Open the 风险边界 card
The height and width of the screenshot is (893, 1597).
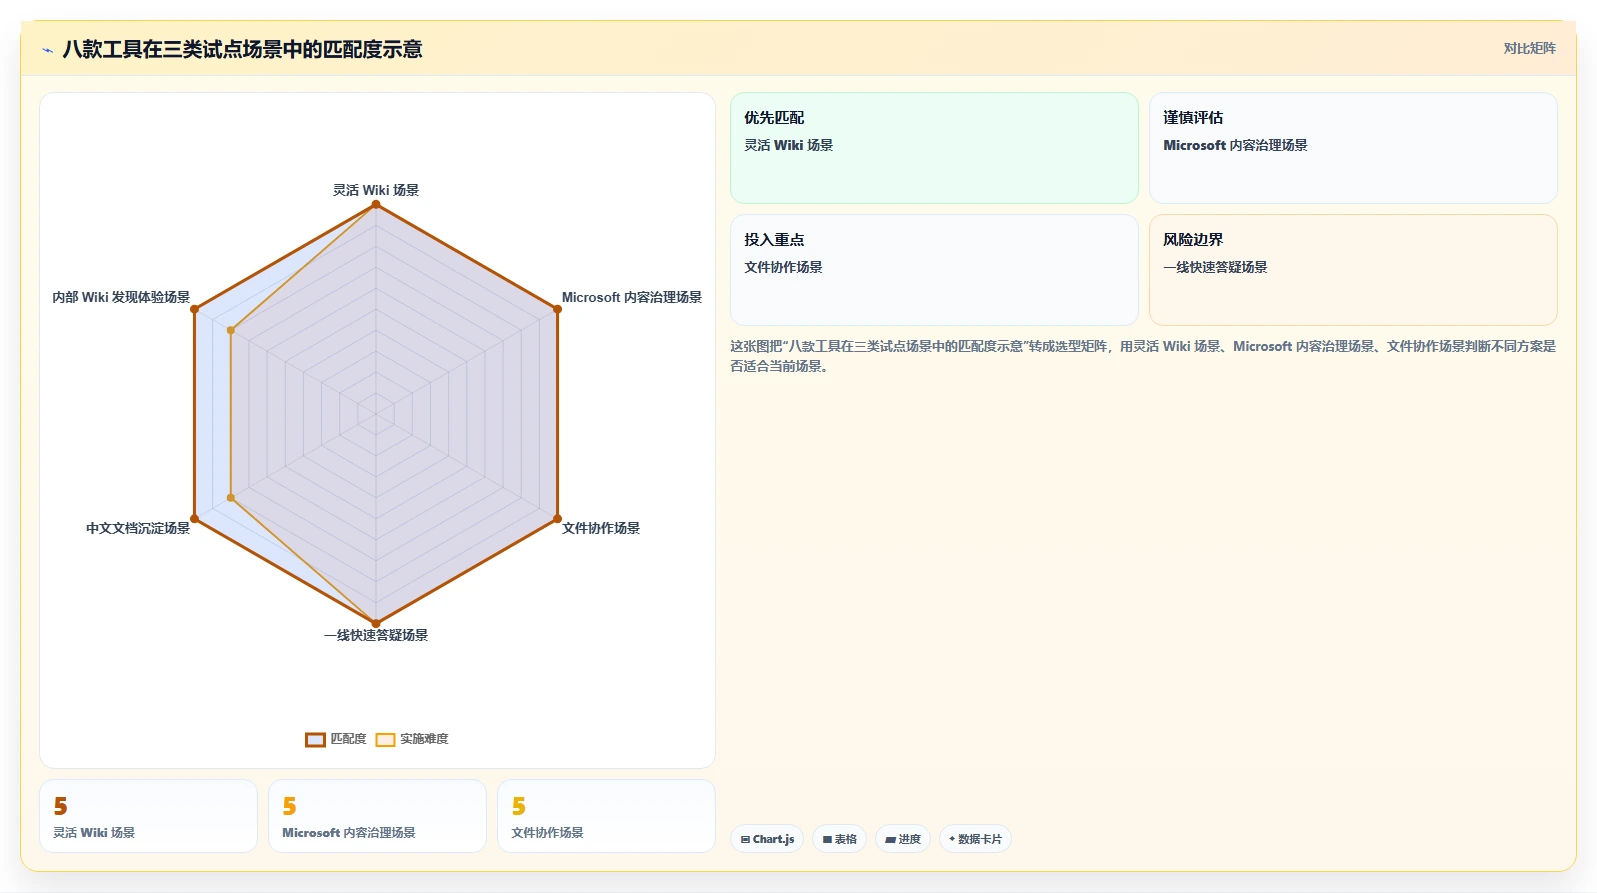[1353, 270]
